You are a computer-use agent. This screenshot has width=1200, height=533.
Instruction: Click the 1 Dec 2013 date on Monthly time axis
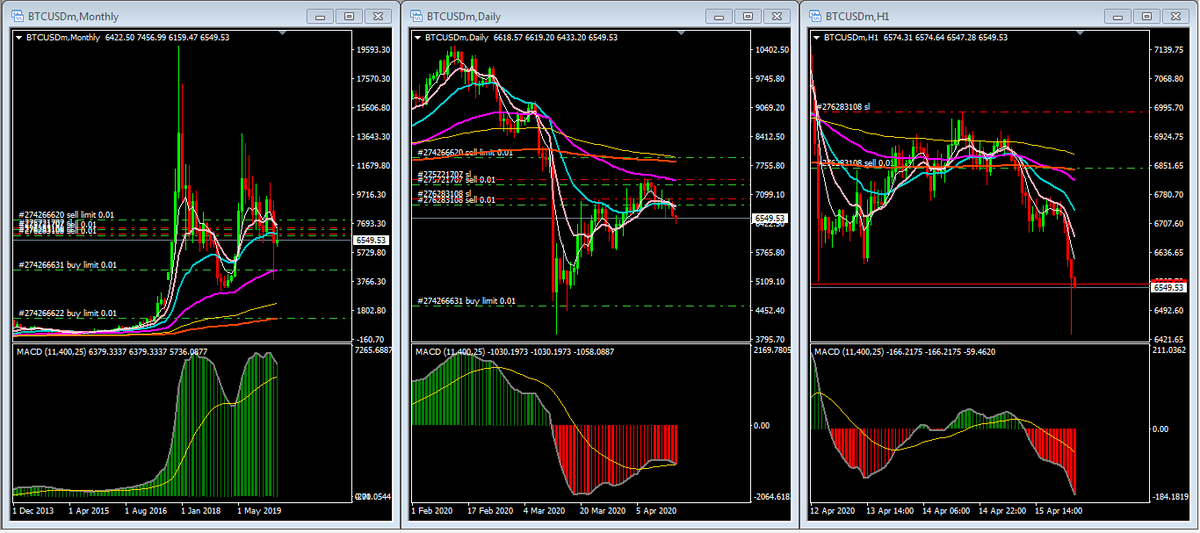(x=35, y=510)
